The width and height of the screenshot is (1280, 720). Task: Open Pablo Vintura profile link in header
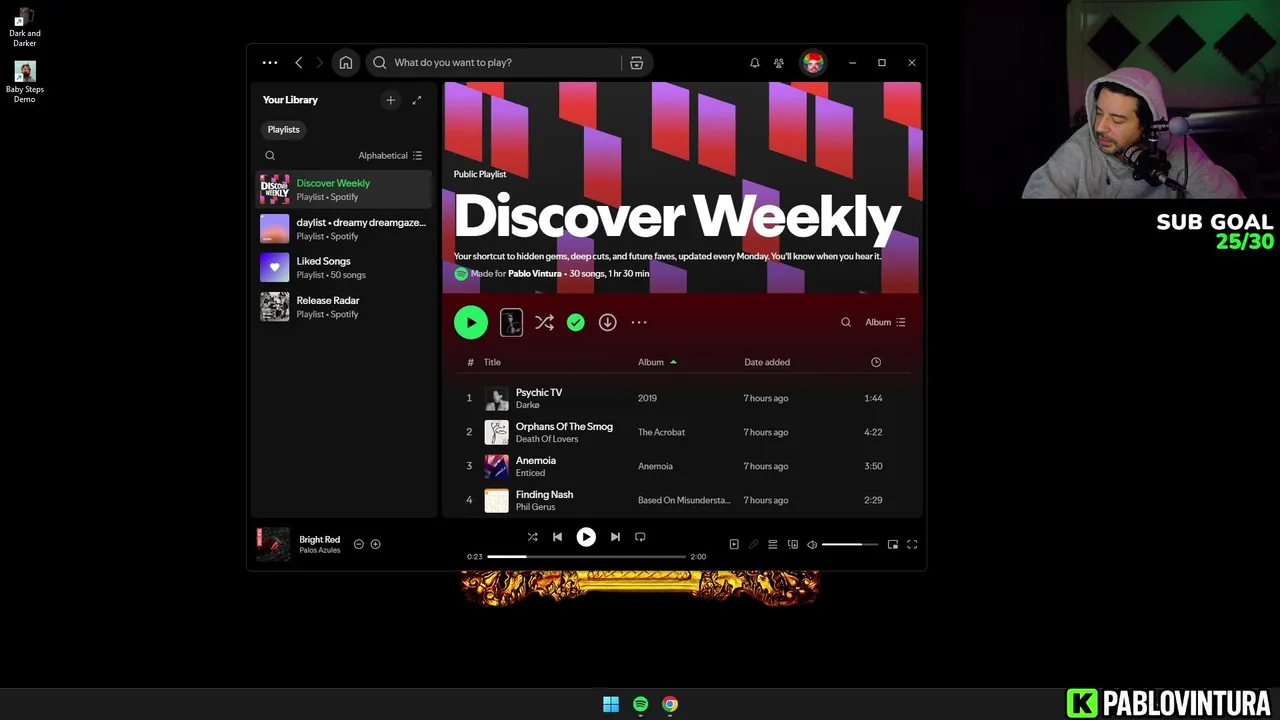[535, 273]
